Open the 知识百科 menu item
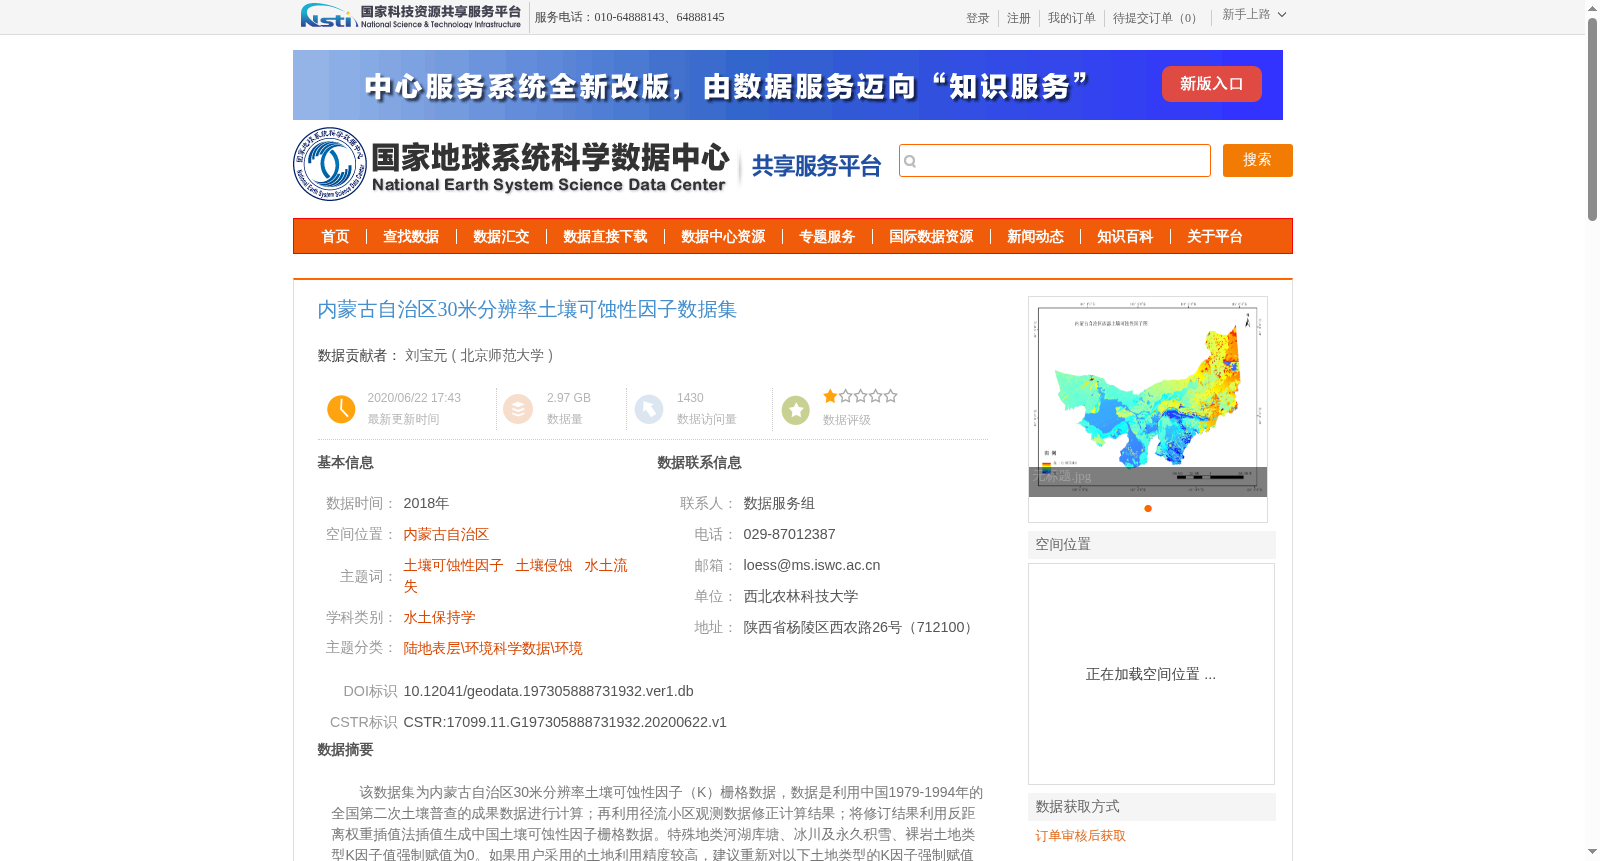This screenshot has height=861, width=1600. pyautogui.click(x=1125, y=237)
